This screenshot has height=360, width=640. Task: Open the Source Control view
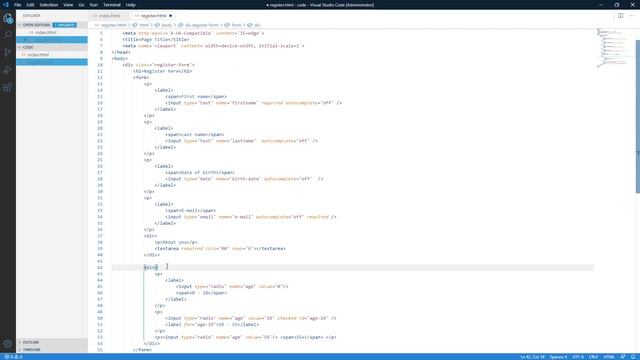[8, 52]
